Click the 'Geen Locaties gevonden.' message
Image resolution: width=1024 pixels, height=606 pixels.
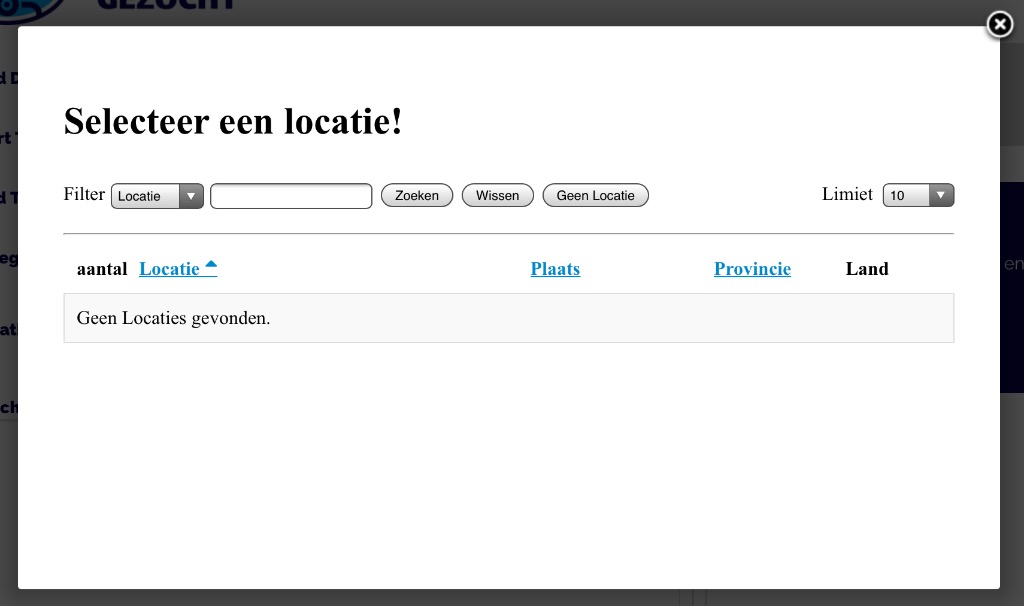173,318
